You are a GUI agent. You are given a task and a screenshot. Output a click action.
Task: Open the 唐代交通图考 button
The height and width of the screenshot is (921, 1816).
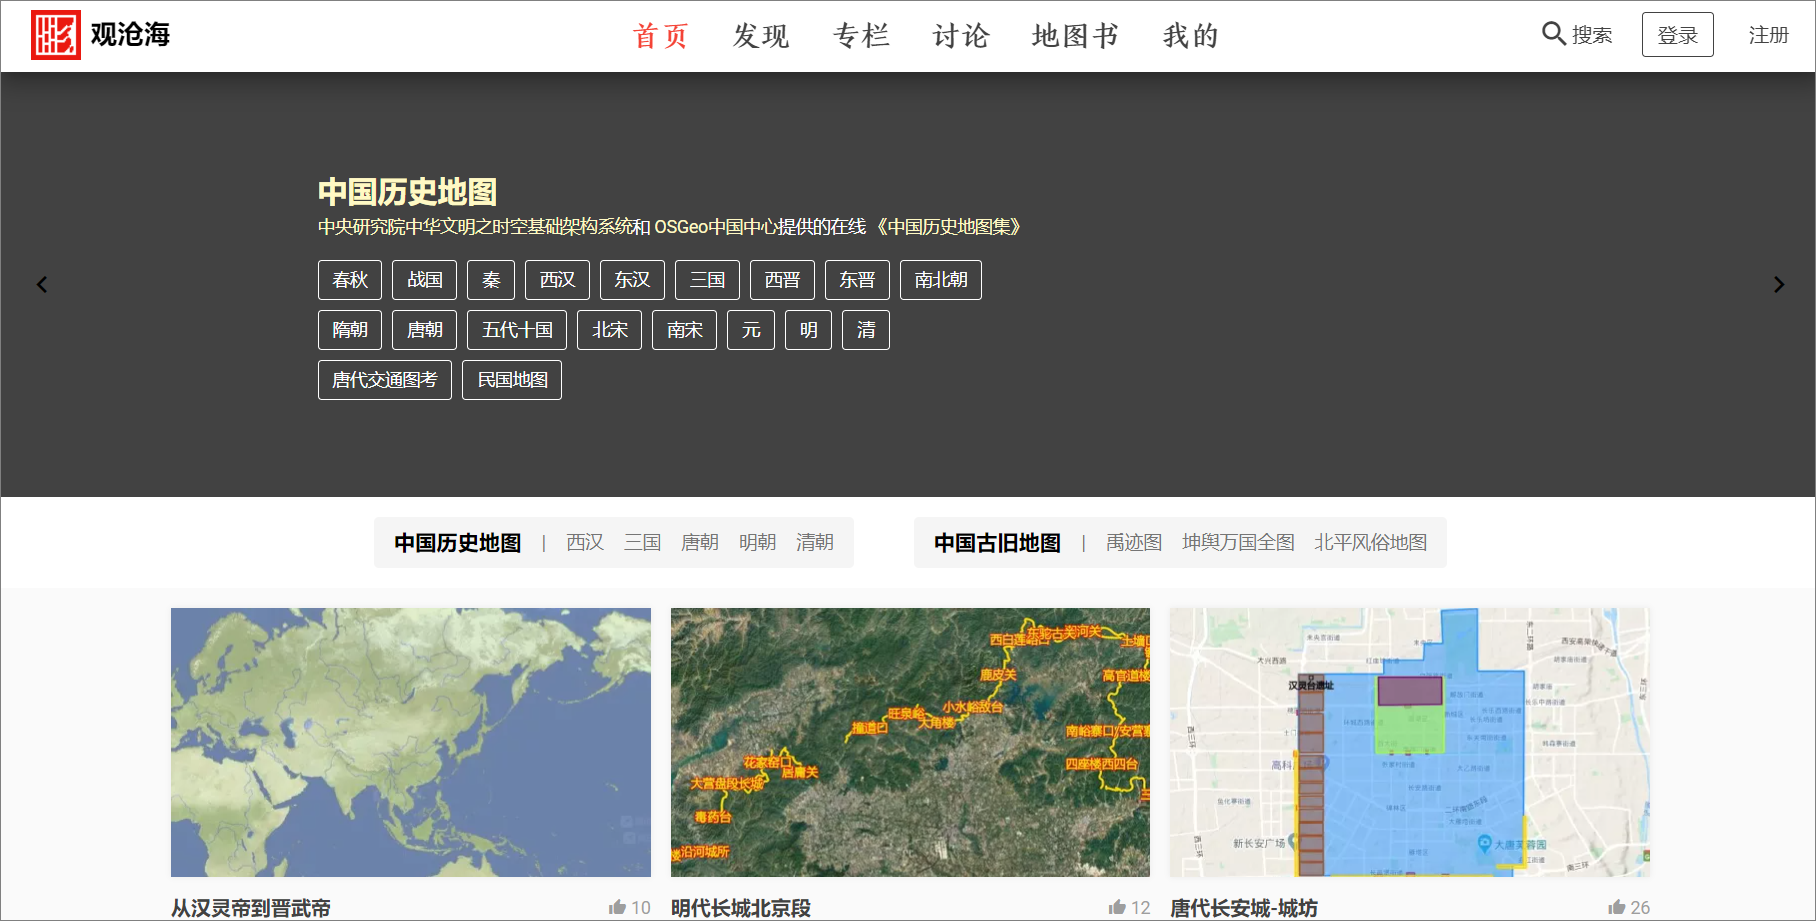coord(385,380)
